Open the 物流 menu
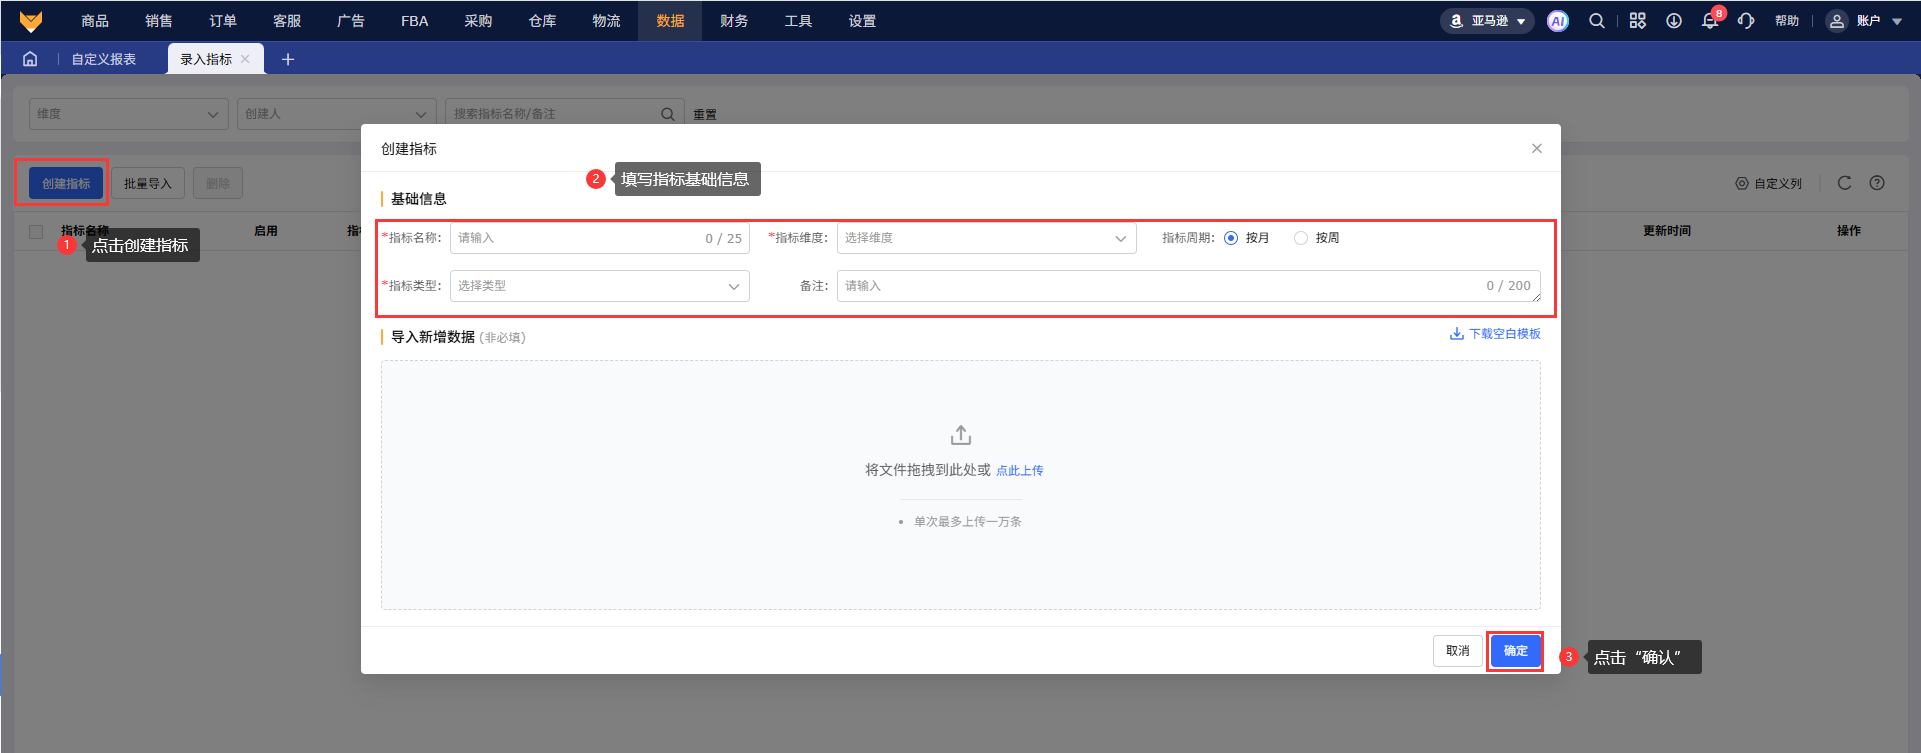Viewport: 1921px width, 753px height. pyautogui.click(x=606, y=21)
